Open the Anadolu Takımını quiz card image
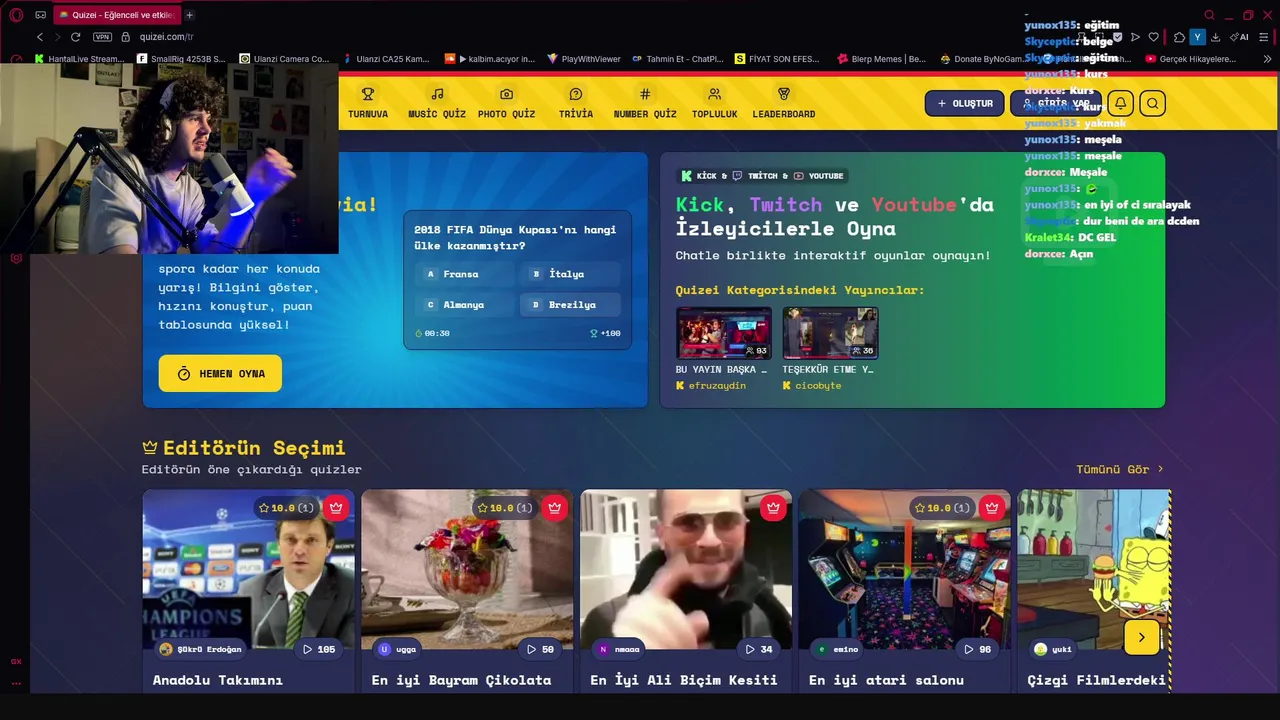 248,570
